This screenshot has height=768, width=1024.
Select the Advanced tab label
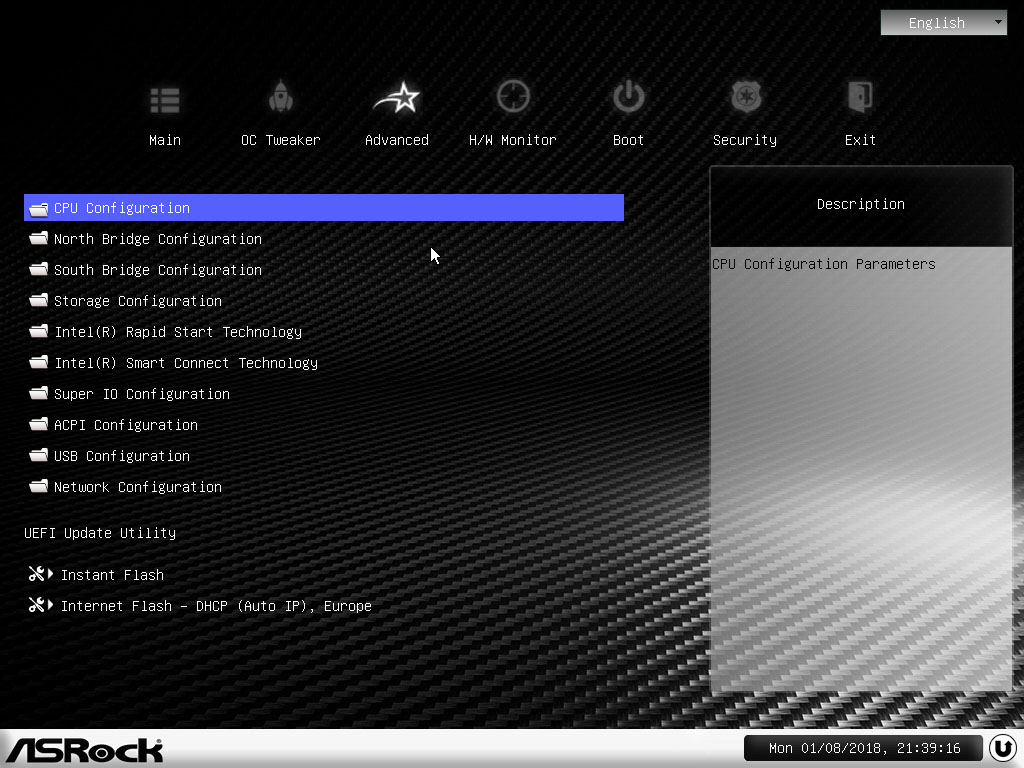tap(397, 140)
